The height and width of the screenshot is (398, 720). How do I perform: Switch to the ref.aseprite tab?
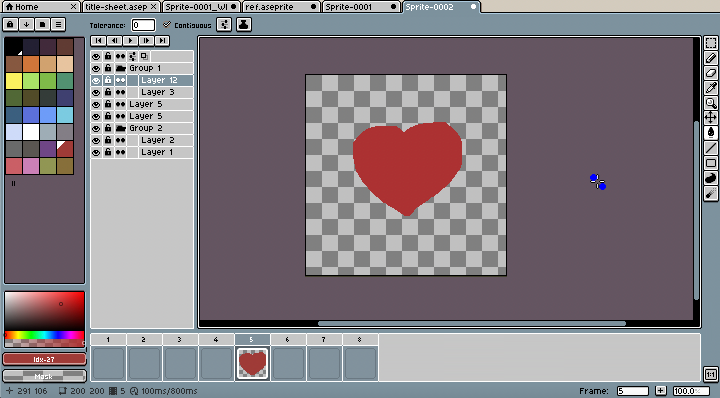[281, 7]
